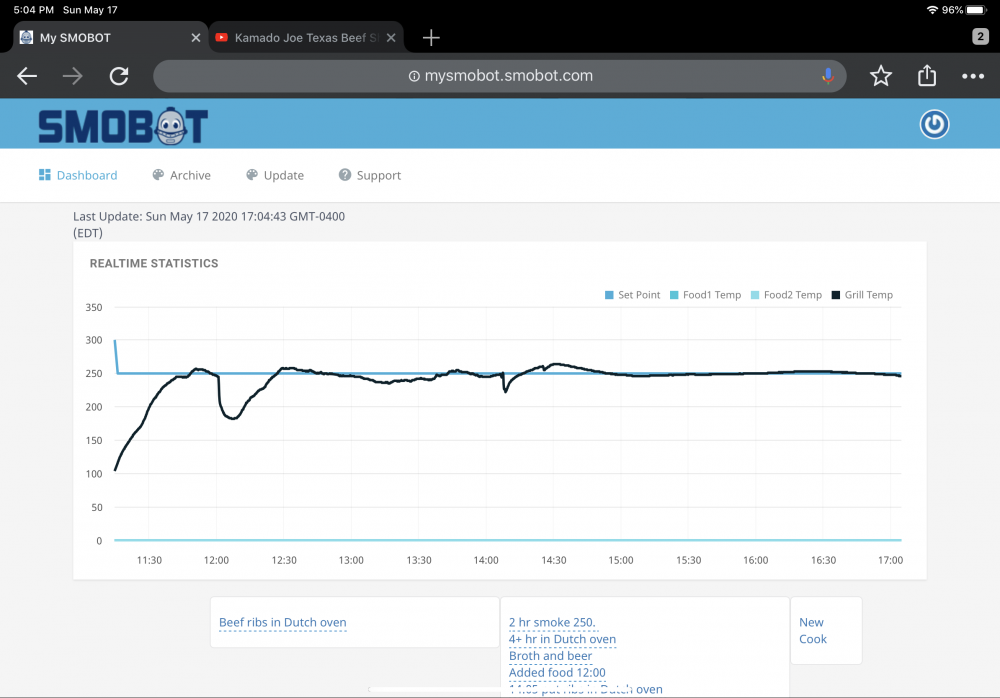Image resolution: width=1000 pixels, height=698 pixels.
Task: Click the SMOBOT logo
Action: 123,126
